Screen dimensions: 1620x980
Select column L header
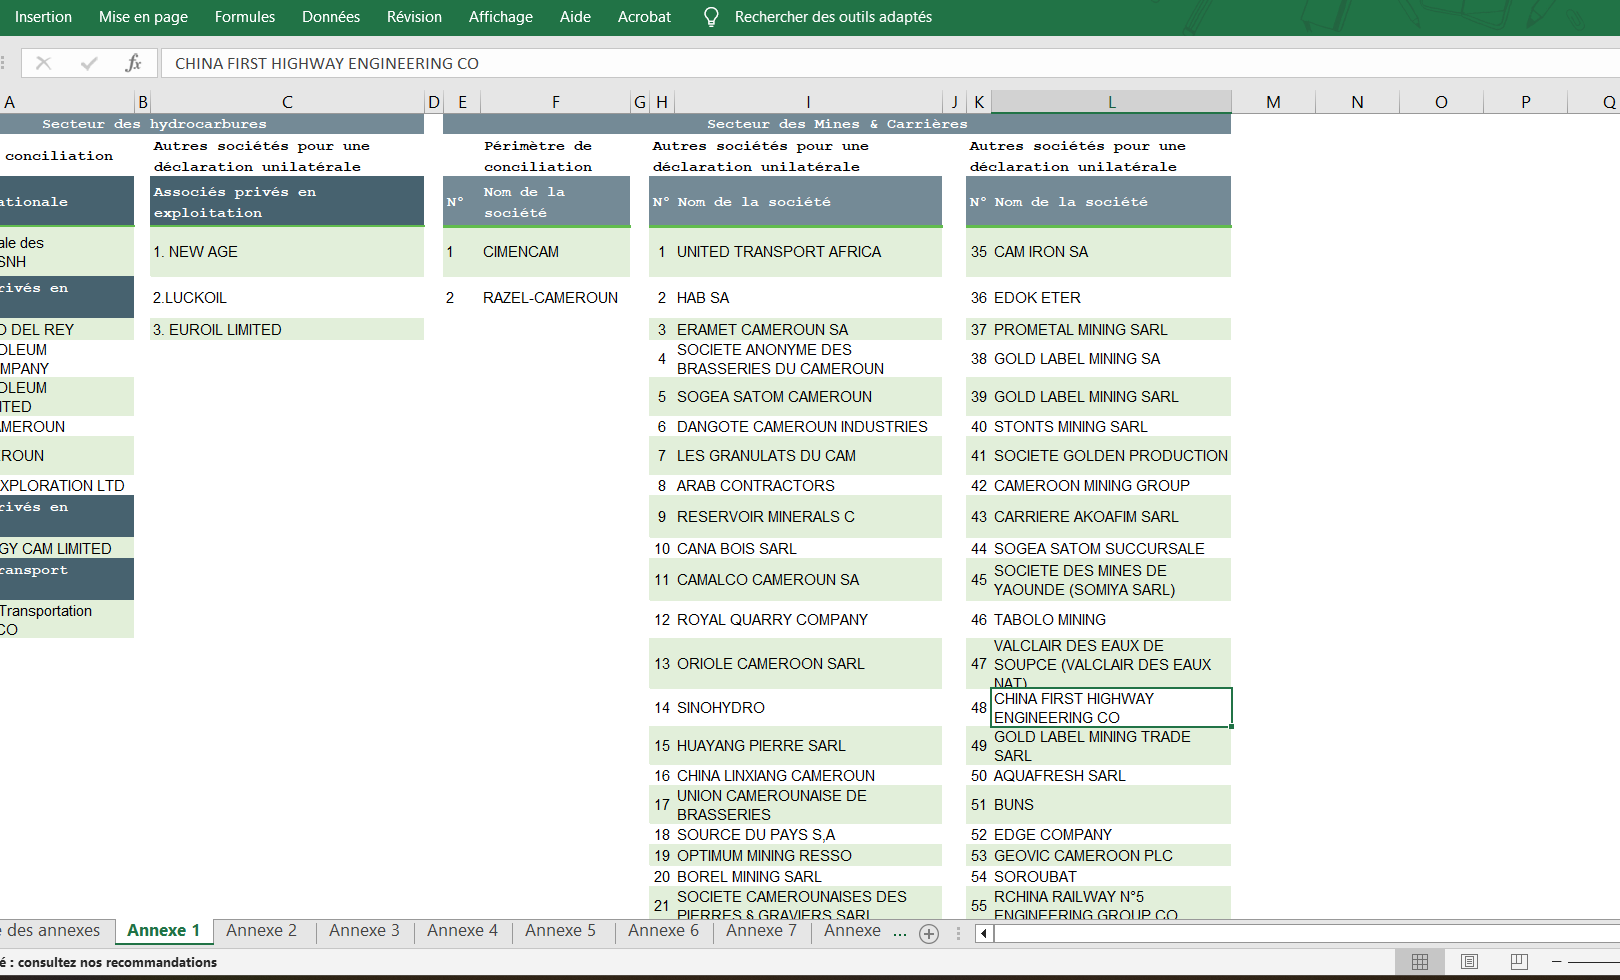click(1111, 102)
